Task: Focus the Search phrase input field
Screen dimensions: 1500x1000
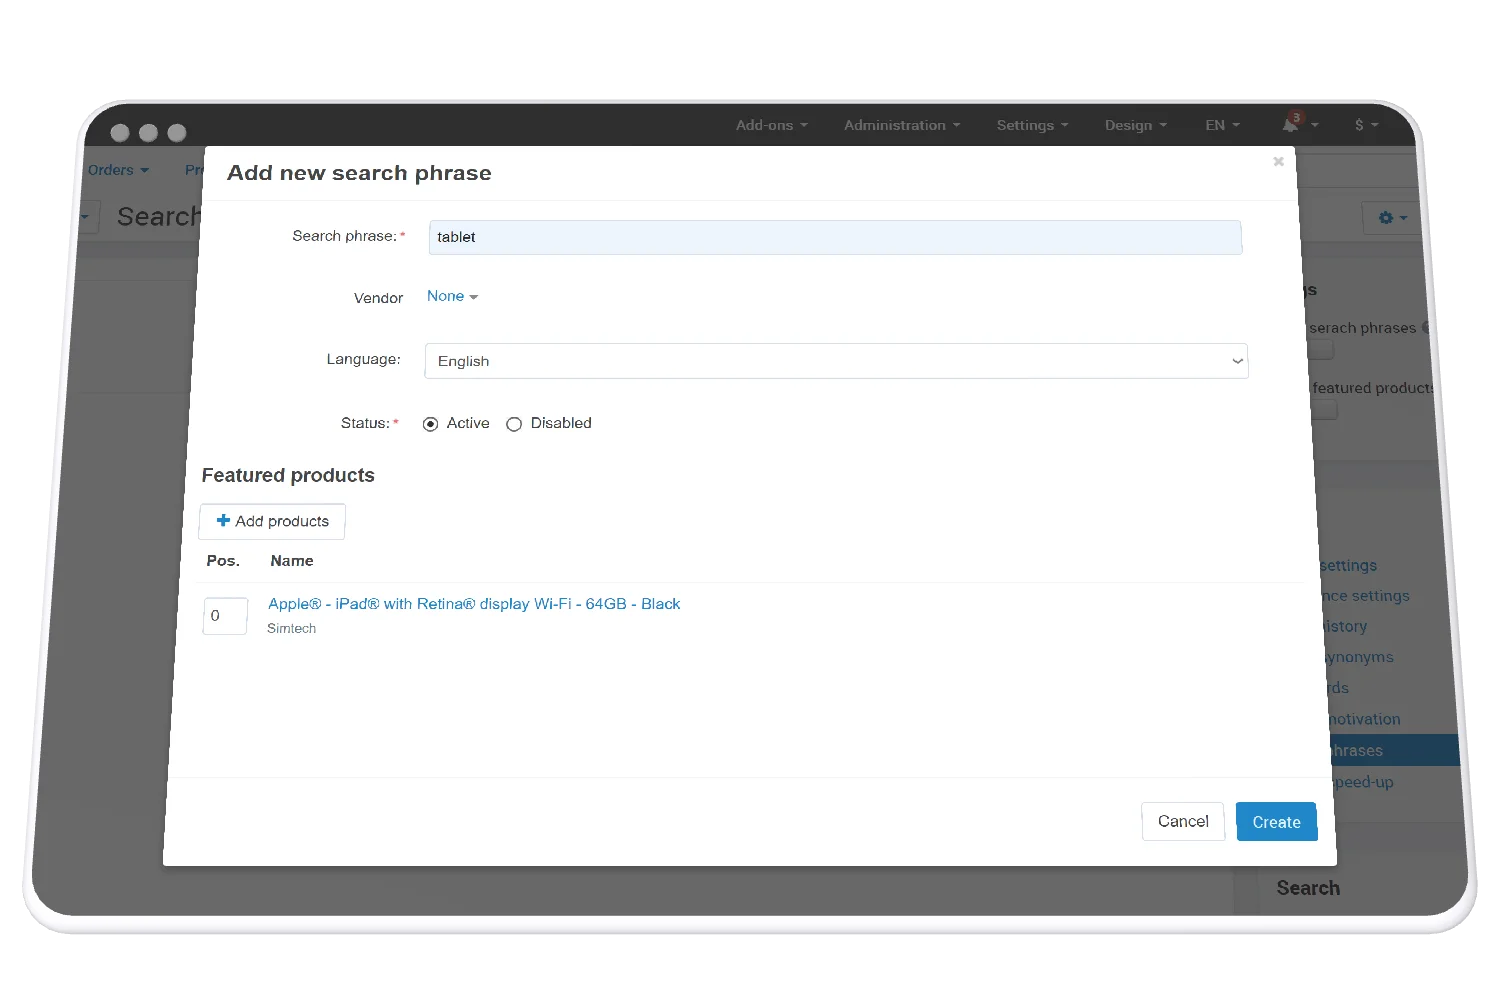Action: point(835,237)
